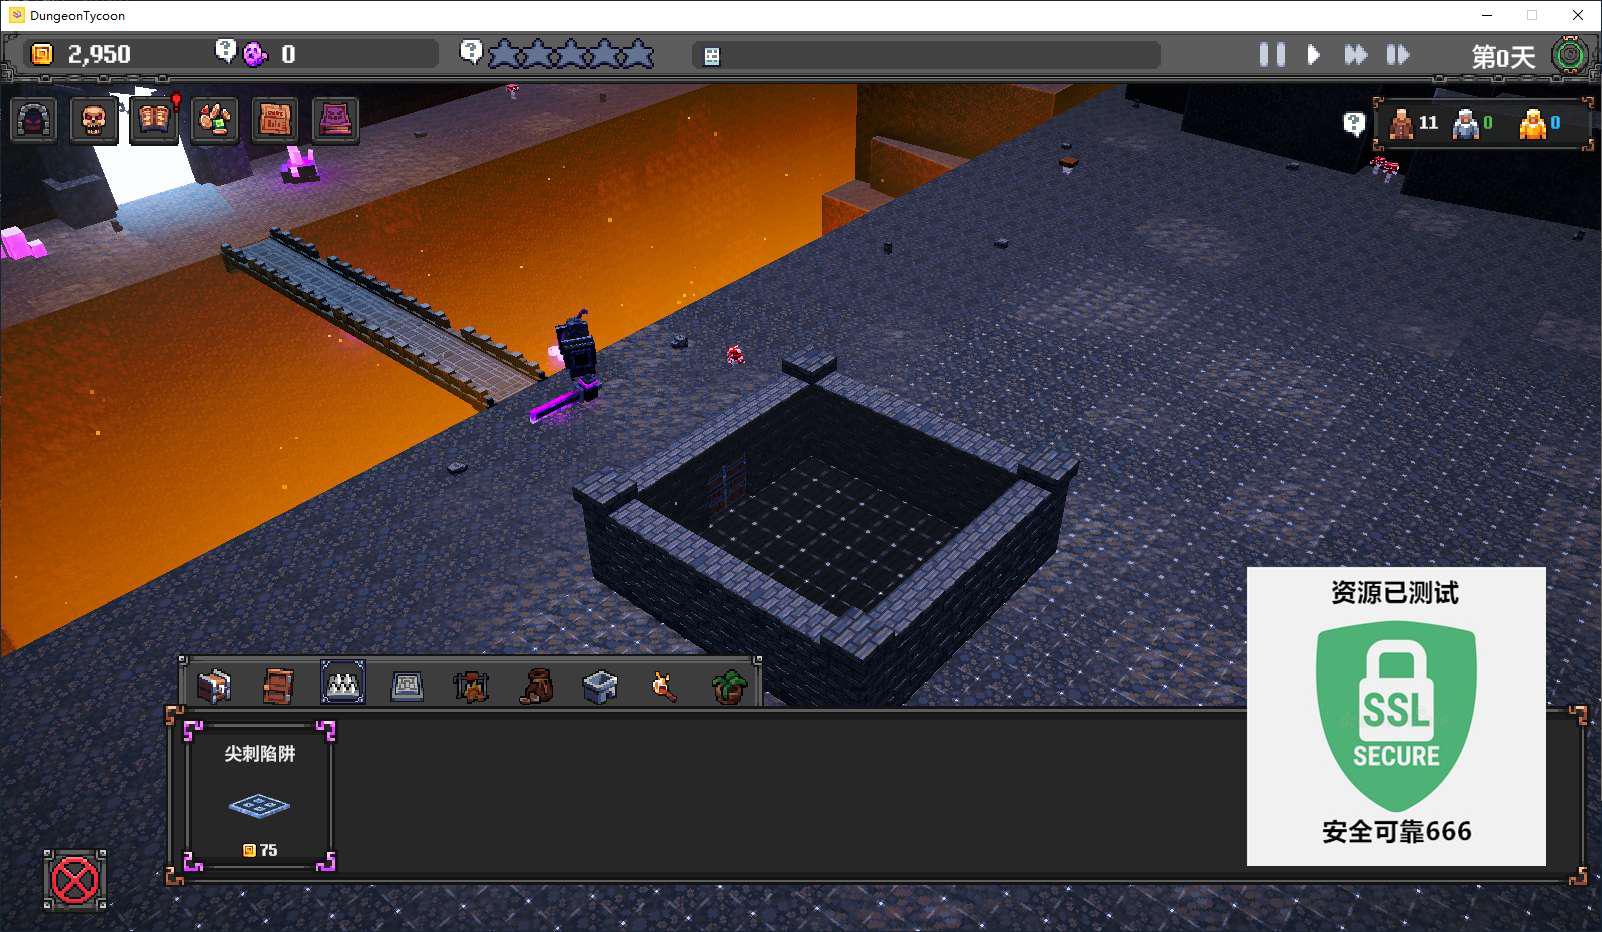Screen dimensions: 1602x932
Task: Open the food and ingredients menu
Action: point(214,121)
